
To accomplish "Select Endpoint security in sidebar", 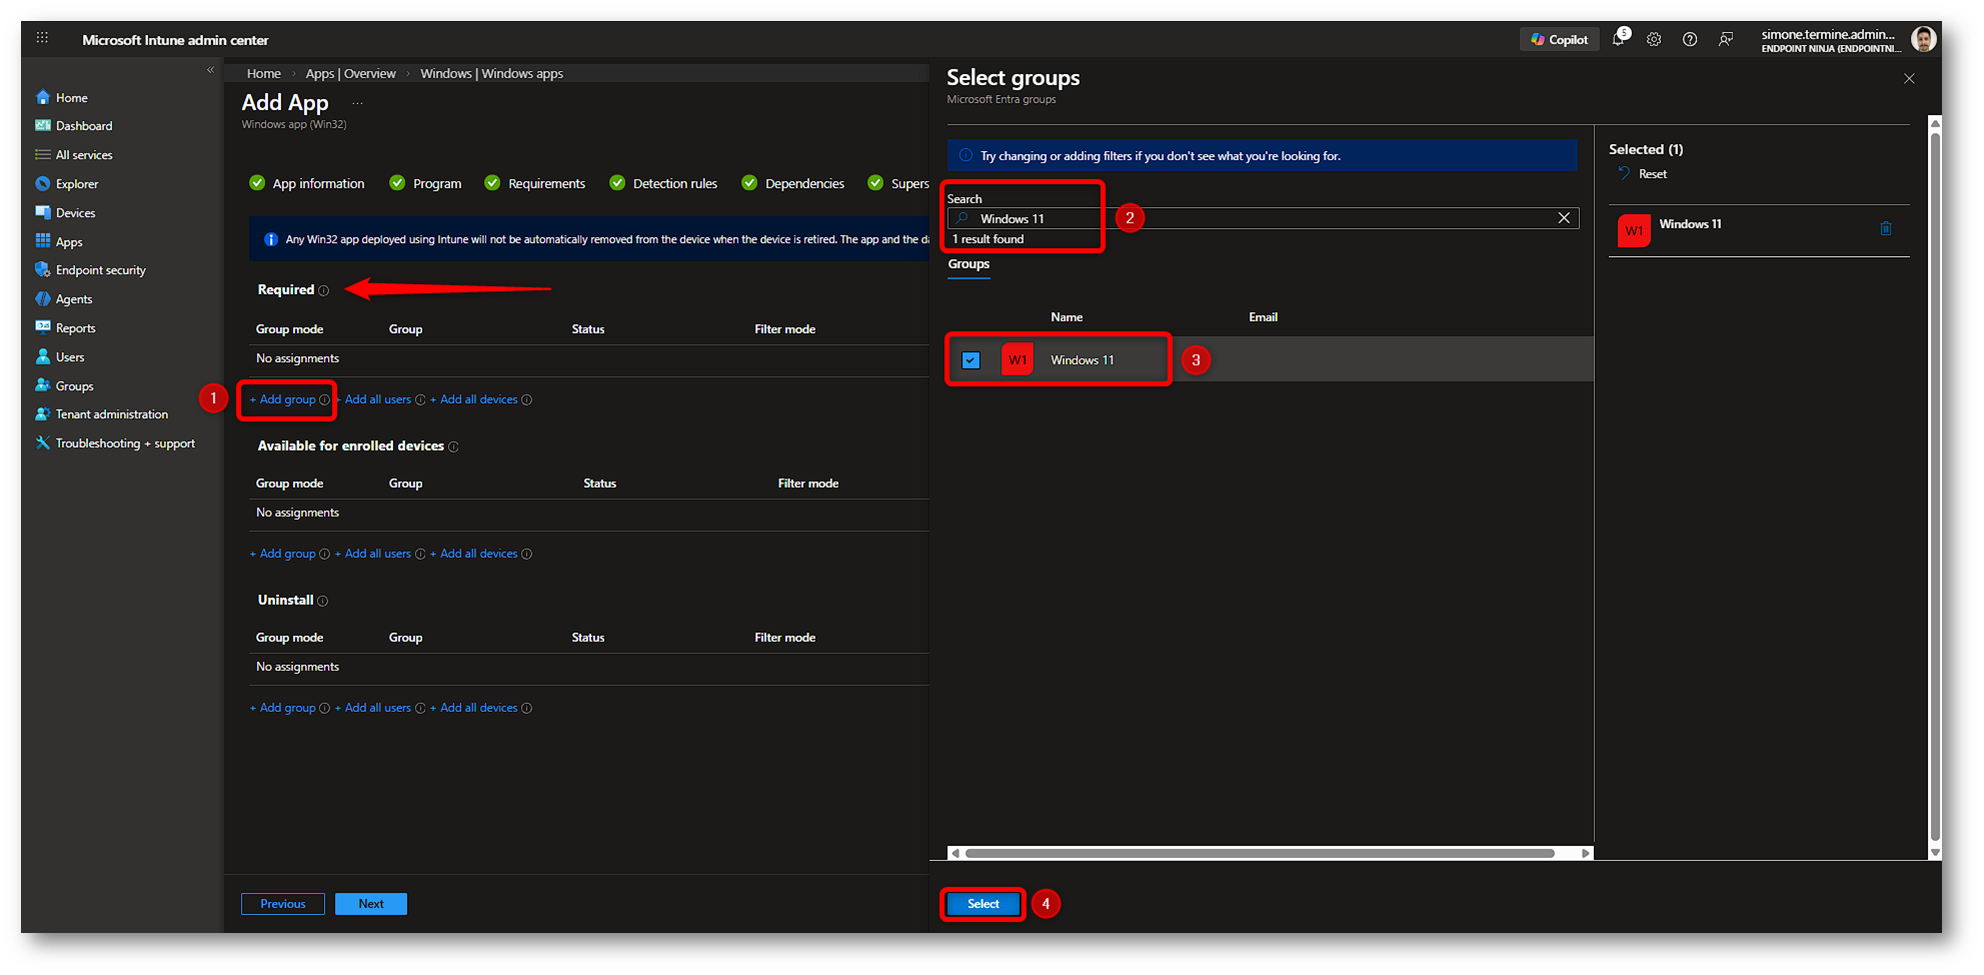I will pos(100,270).
